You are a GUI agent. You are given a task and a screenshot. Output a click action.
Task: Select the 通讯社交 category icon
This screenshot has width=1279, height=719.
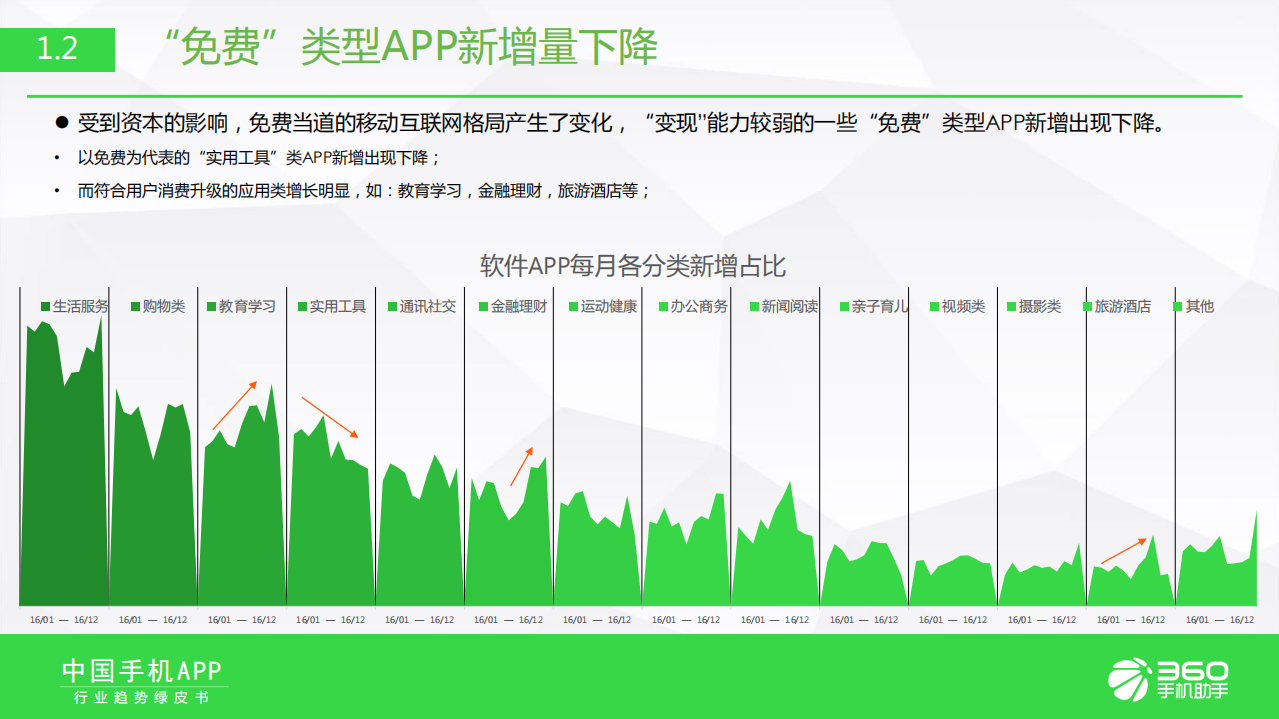coord(390,307)
